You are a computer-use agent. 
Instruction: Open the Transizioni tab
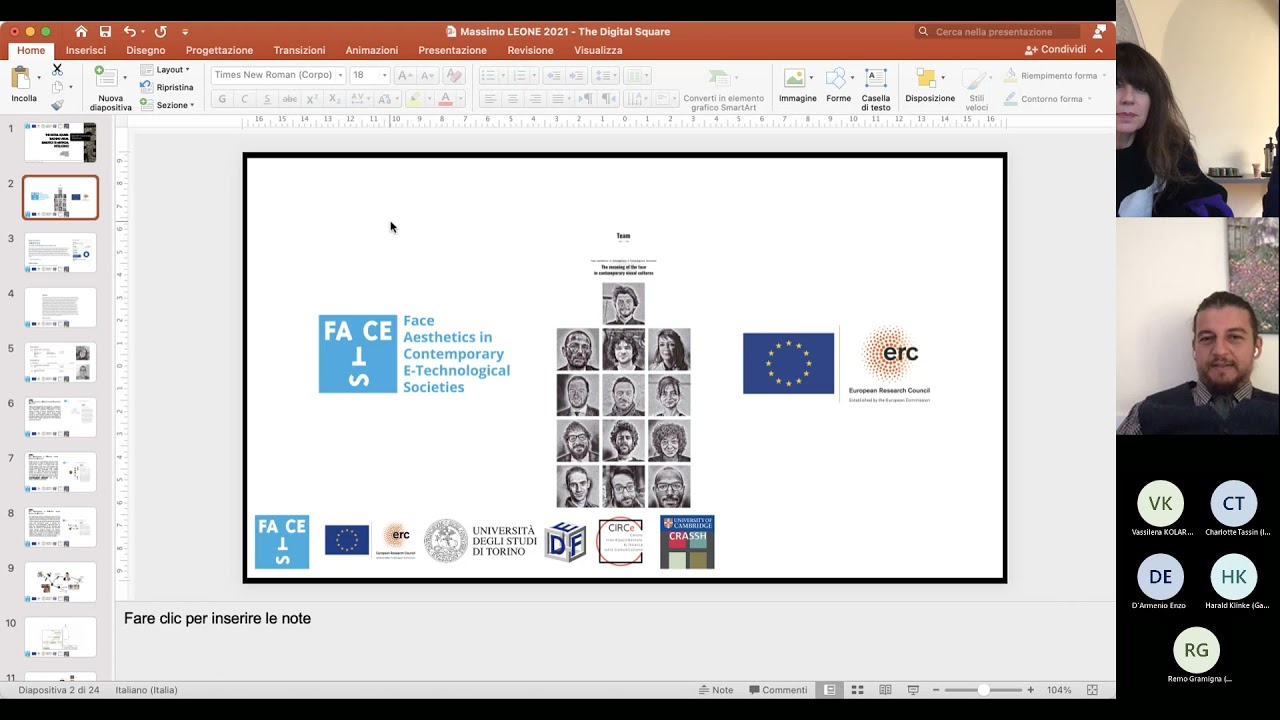click(299, 50)
